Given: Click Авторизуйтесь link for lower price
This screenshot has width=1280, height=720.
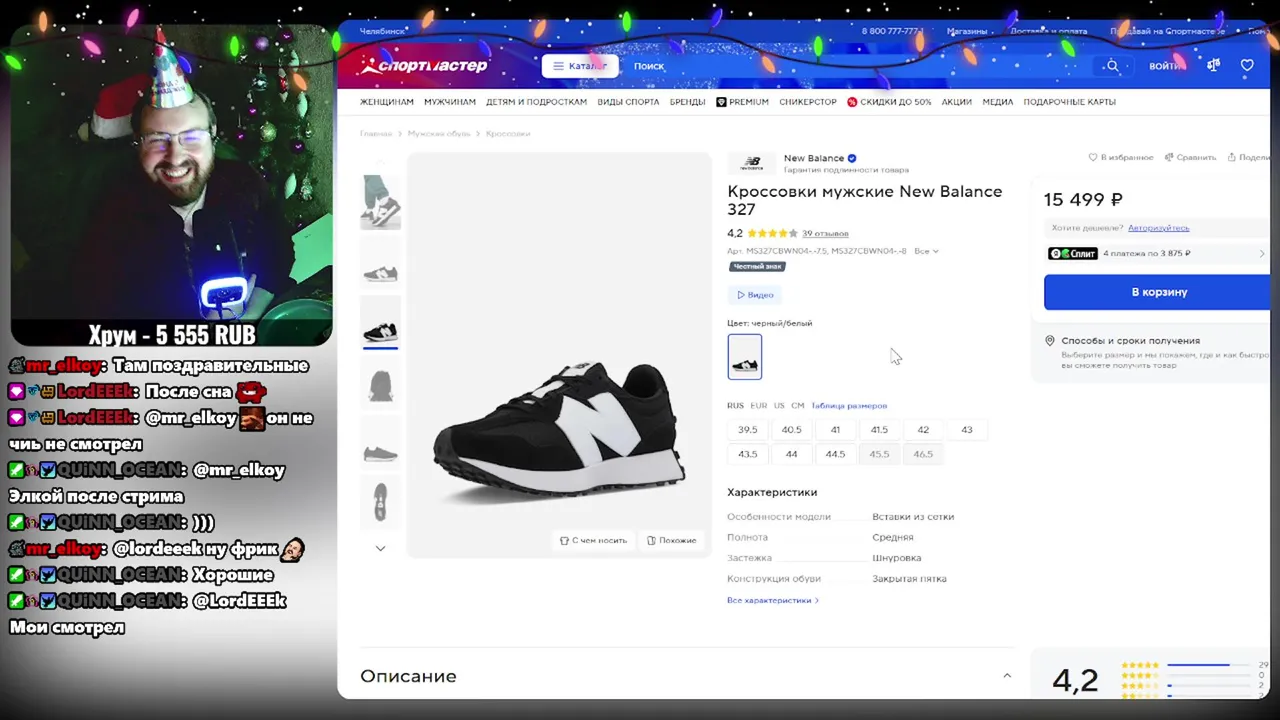Looking at the screenshot, I should click(x=1159, y=228).
